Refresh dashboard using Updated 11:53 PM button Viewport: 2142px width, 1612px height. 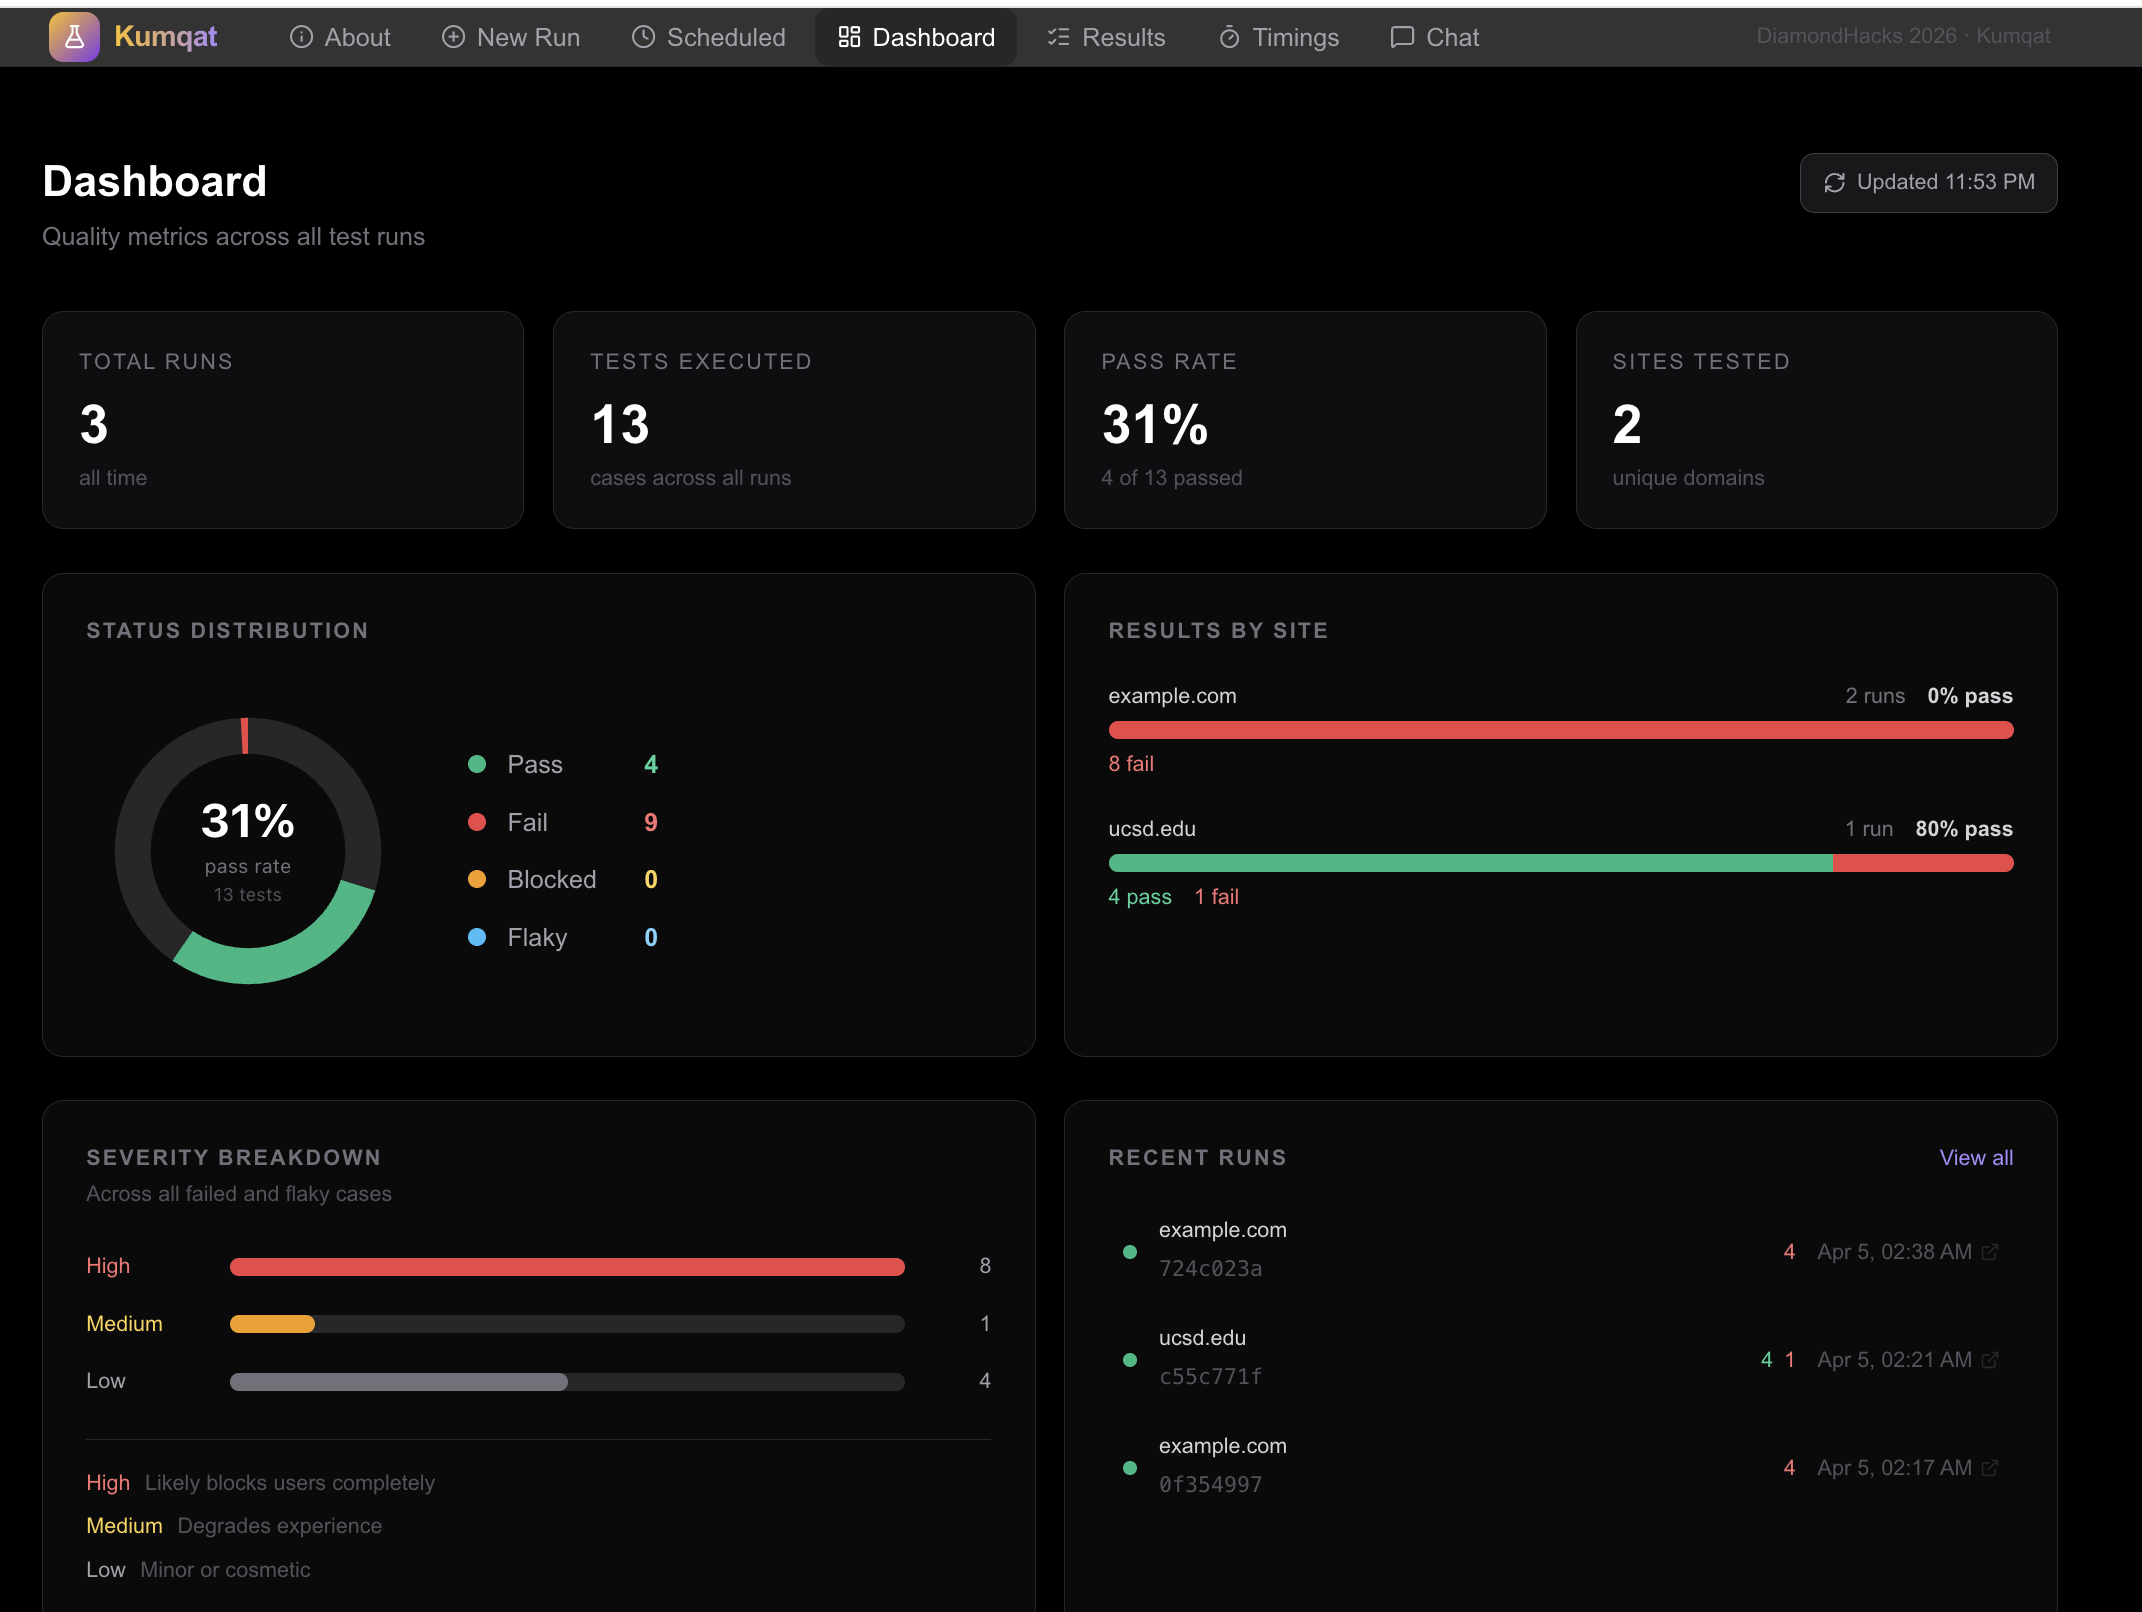[x=1928, y=182]
